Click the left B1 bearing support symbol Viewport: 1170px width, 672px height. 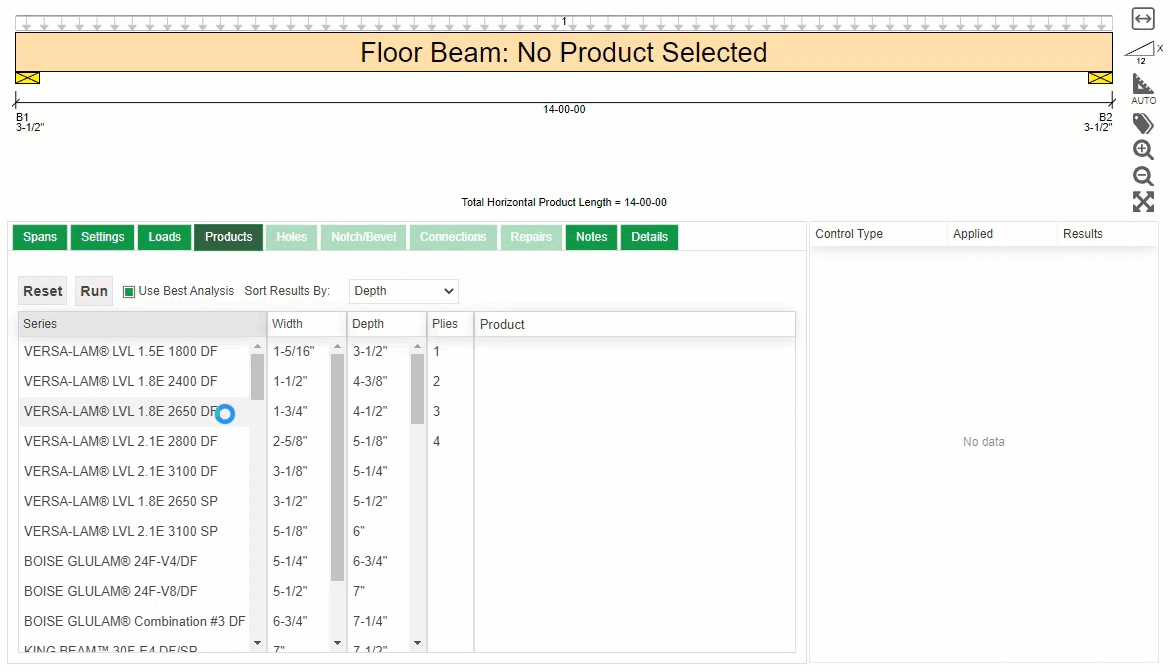(27, 78)
